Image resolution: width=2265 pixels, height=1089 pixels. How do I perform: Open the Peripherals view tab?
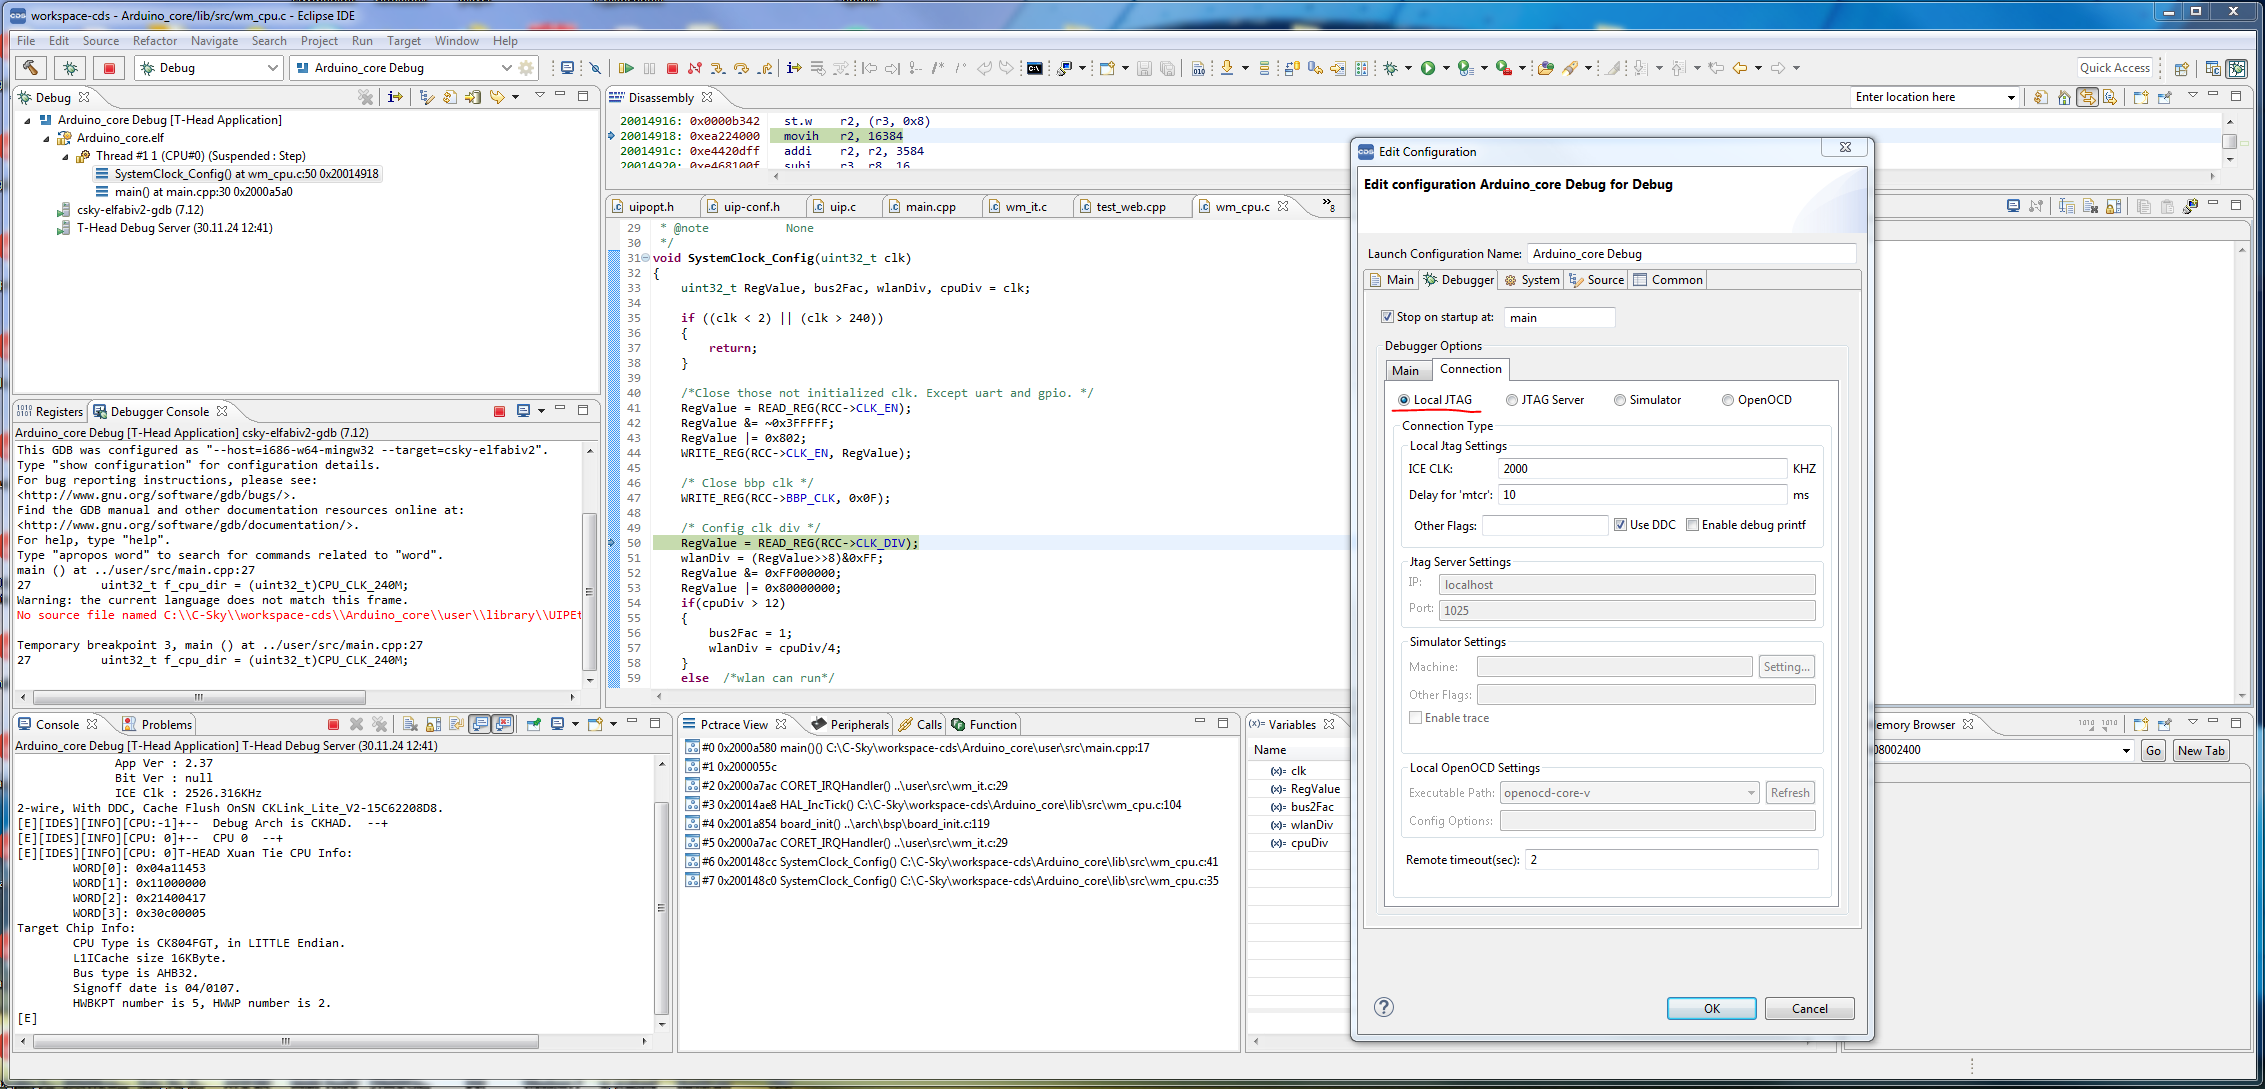point(850,725)
